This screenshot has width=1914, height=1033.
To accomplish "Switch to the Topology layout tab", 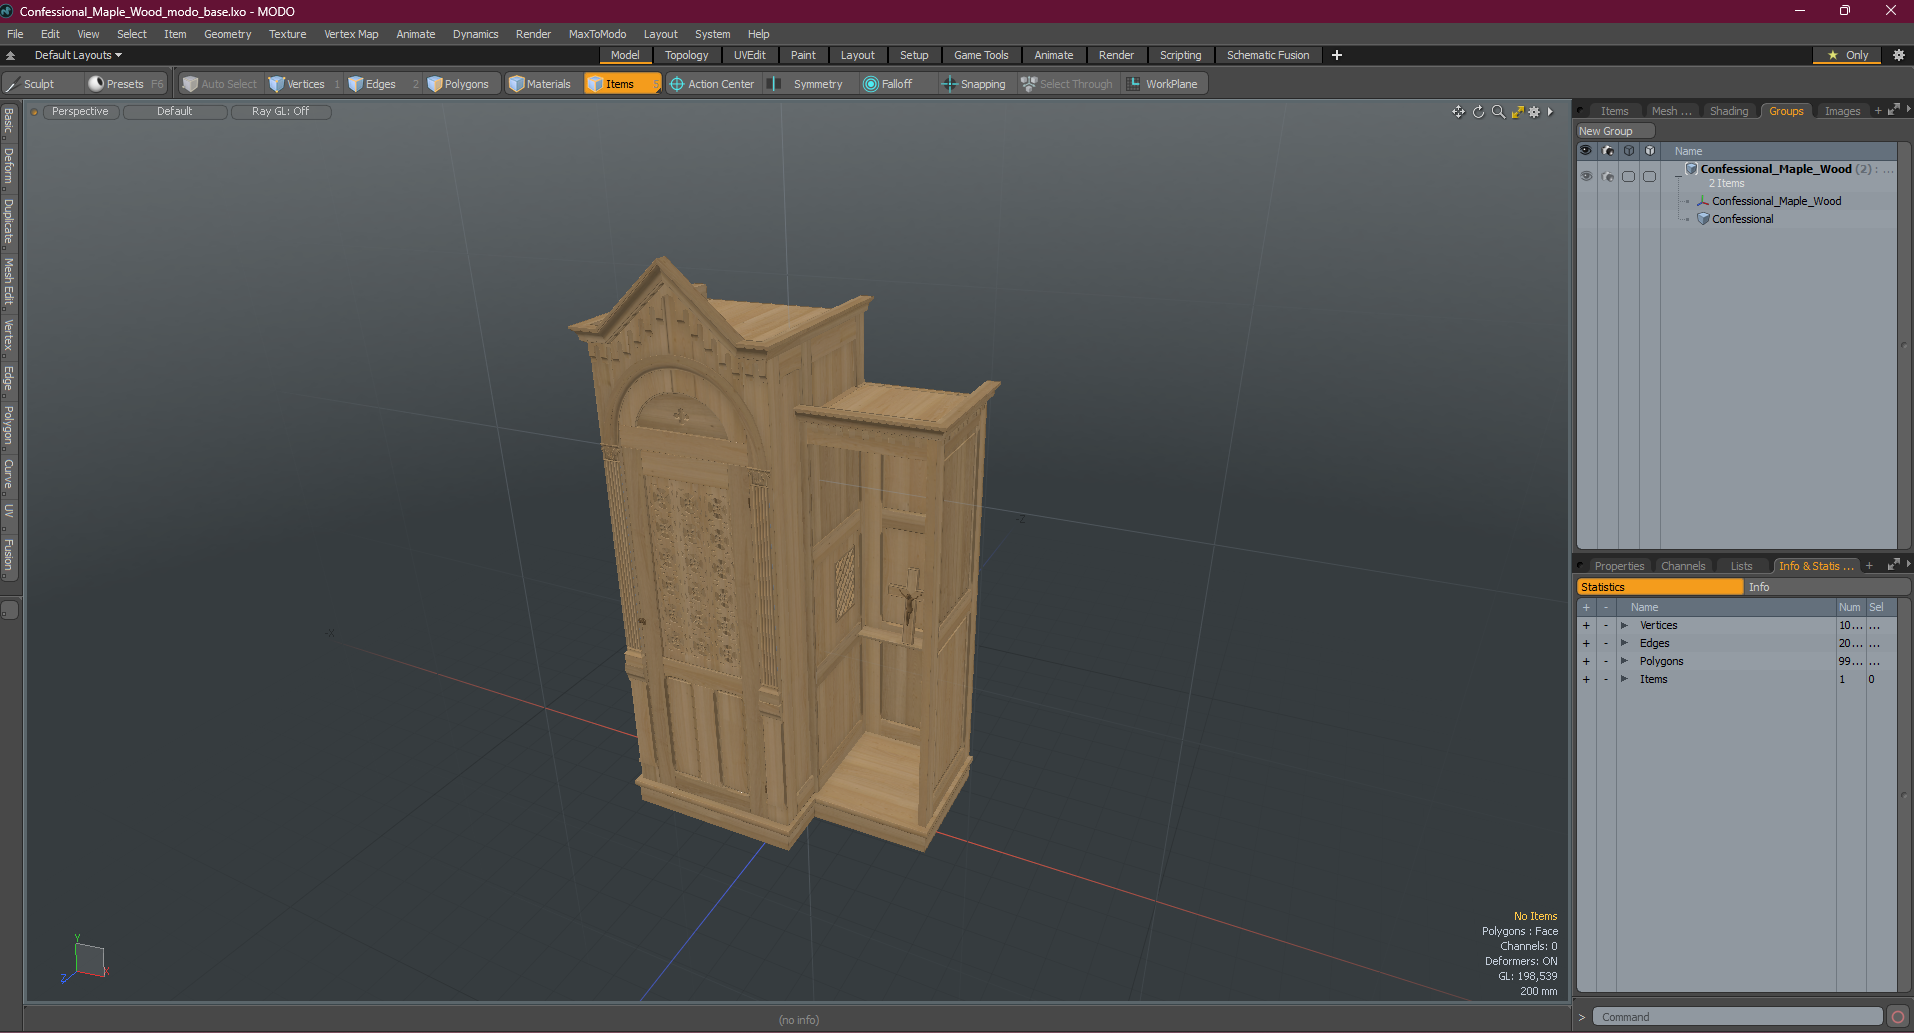I will (686, 55).
